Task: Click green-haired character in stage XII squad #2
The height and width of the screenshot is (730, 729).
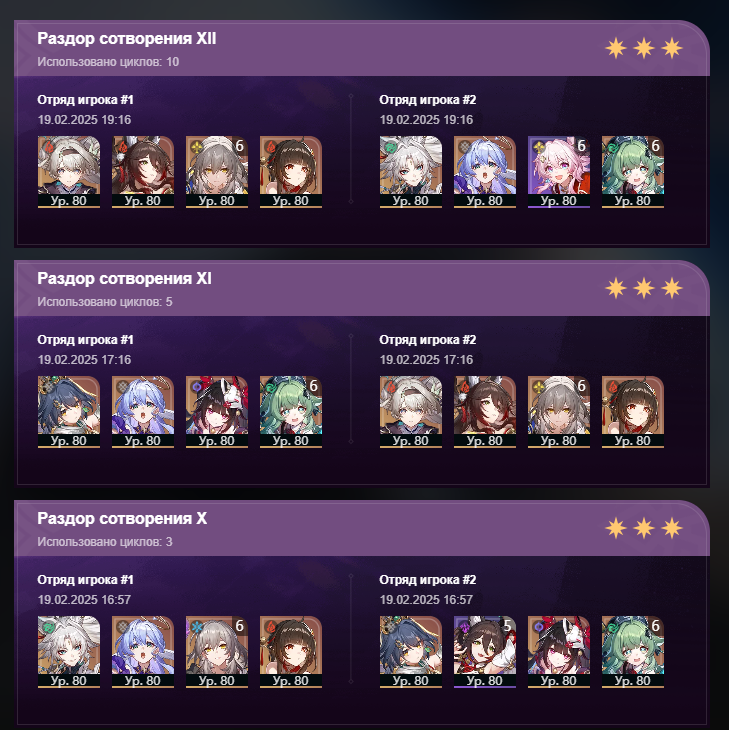Action: [633, 172]
